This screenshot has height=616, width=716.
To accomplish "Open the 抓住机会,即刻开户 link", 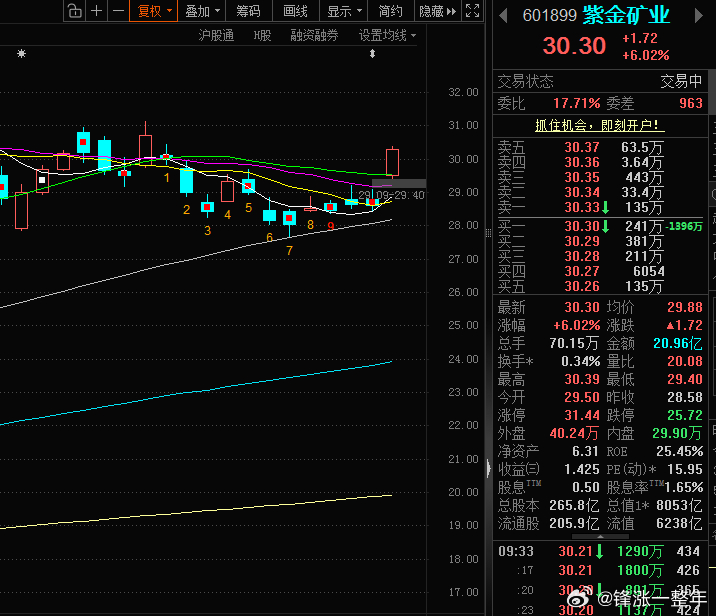I will coord(600,125).
